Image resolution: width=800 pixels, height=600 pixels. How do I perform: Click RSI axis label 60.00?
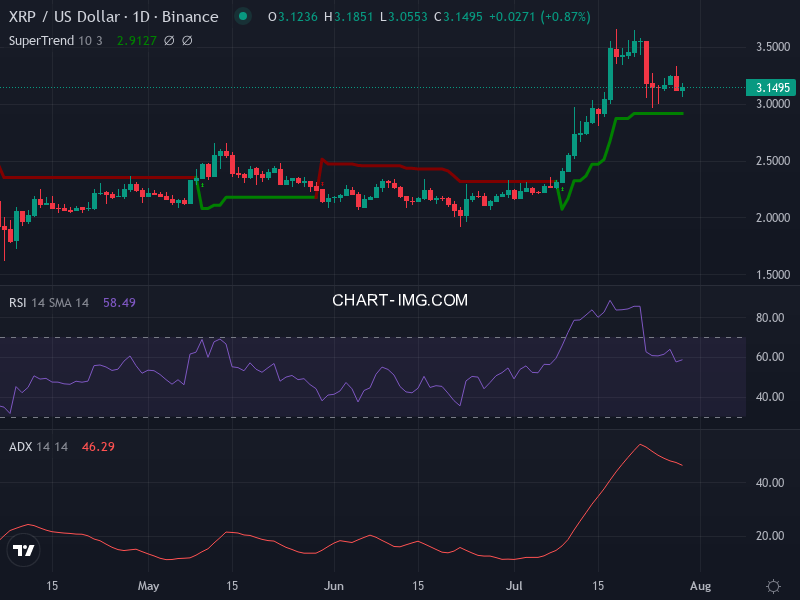[770, 357]
